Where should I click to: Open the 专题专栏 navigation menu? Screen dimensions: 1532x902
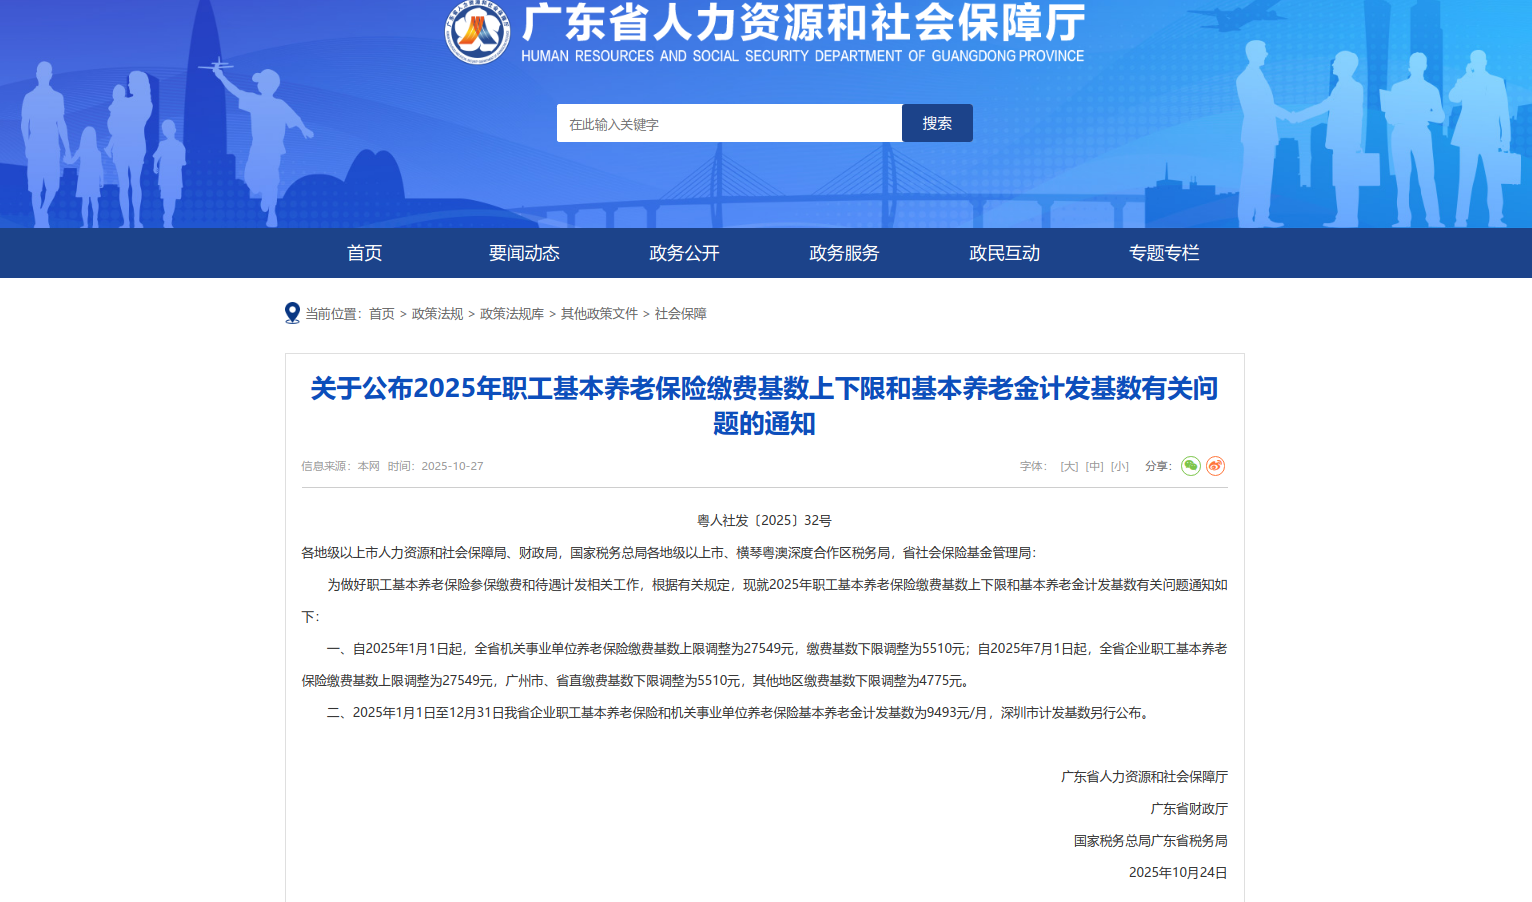click(1164, 253)
